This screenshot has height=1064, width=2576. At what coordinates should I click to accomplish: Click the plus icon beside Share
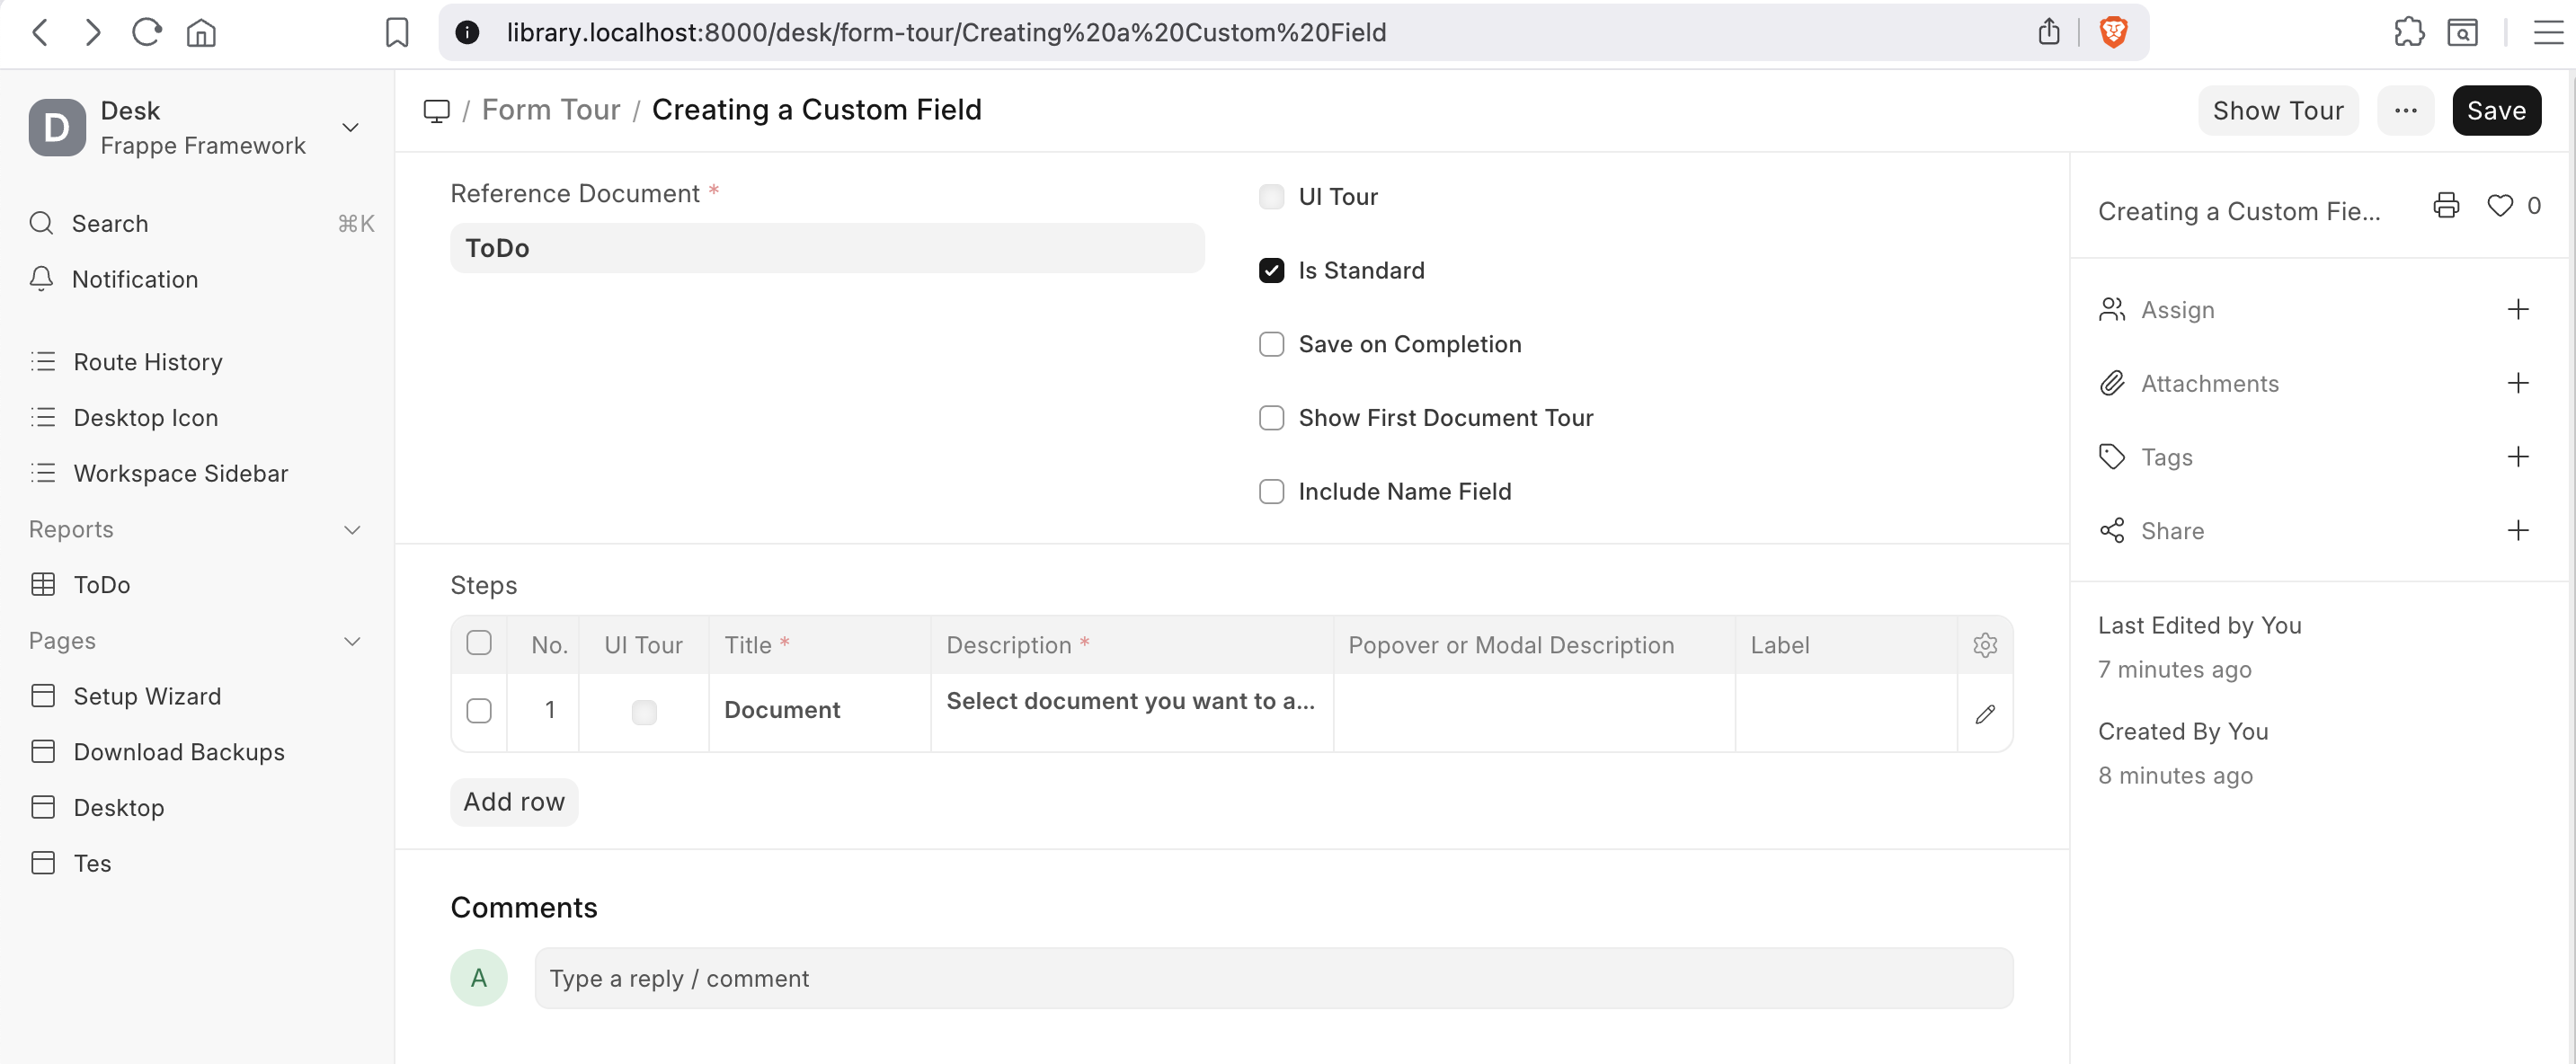(2517, 531)
